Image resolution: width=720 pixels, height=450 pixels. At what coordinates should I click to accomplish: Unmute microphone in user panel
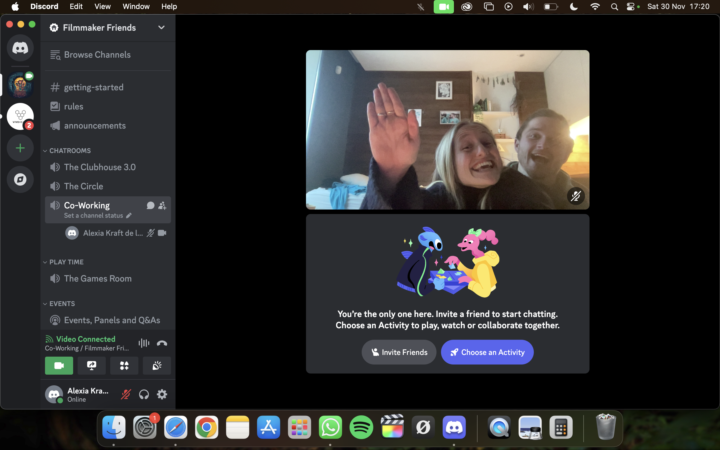tap(126, 395)
